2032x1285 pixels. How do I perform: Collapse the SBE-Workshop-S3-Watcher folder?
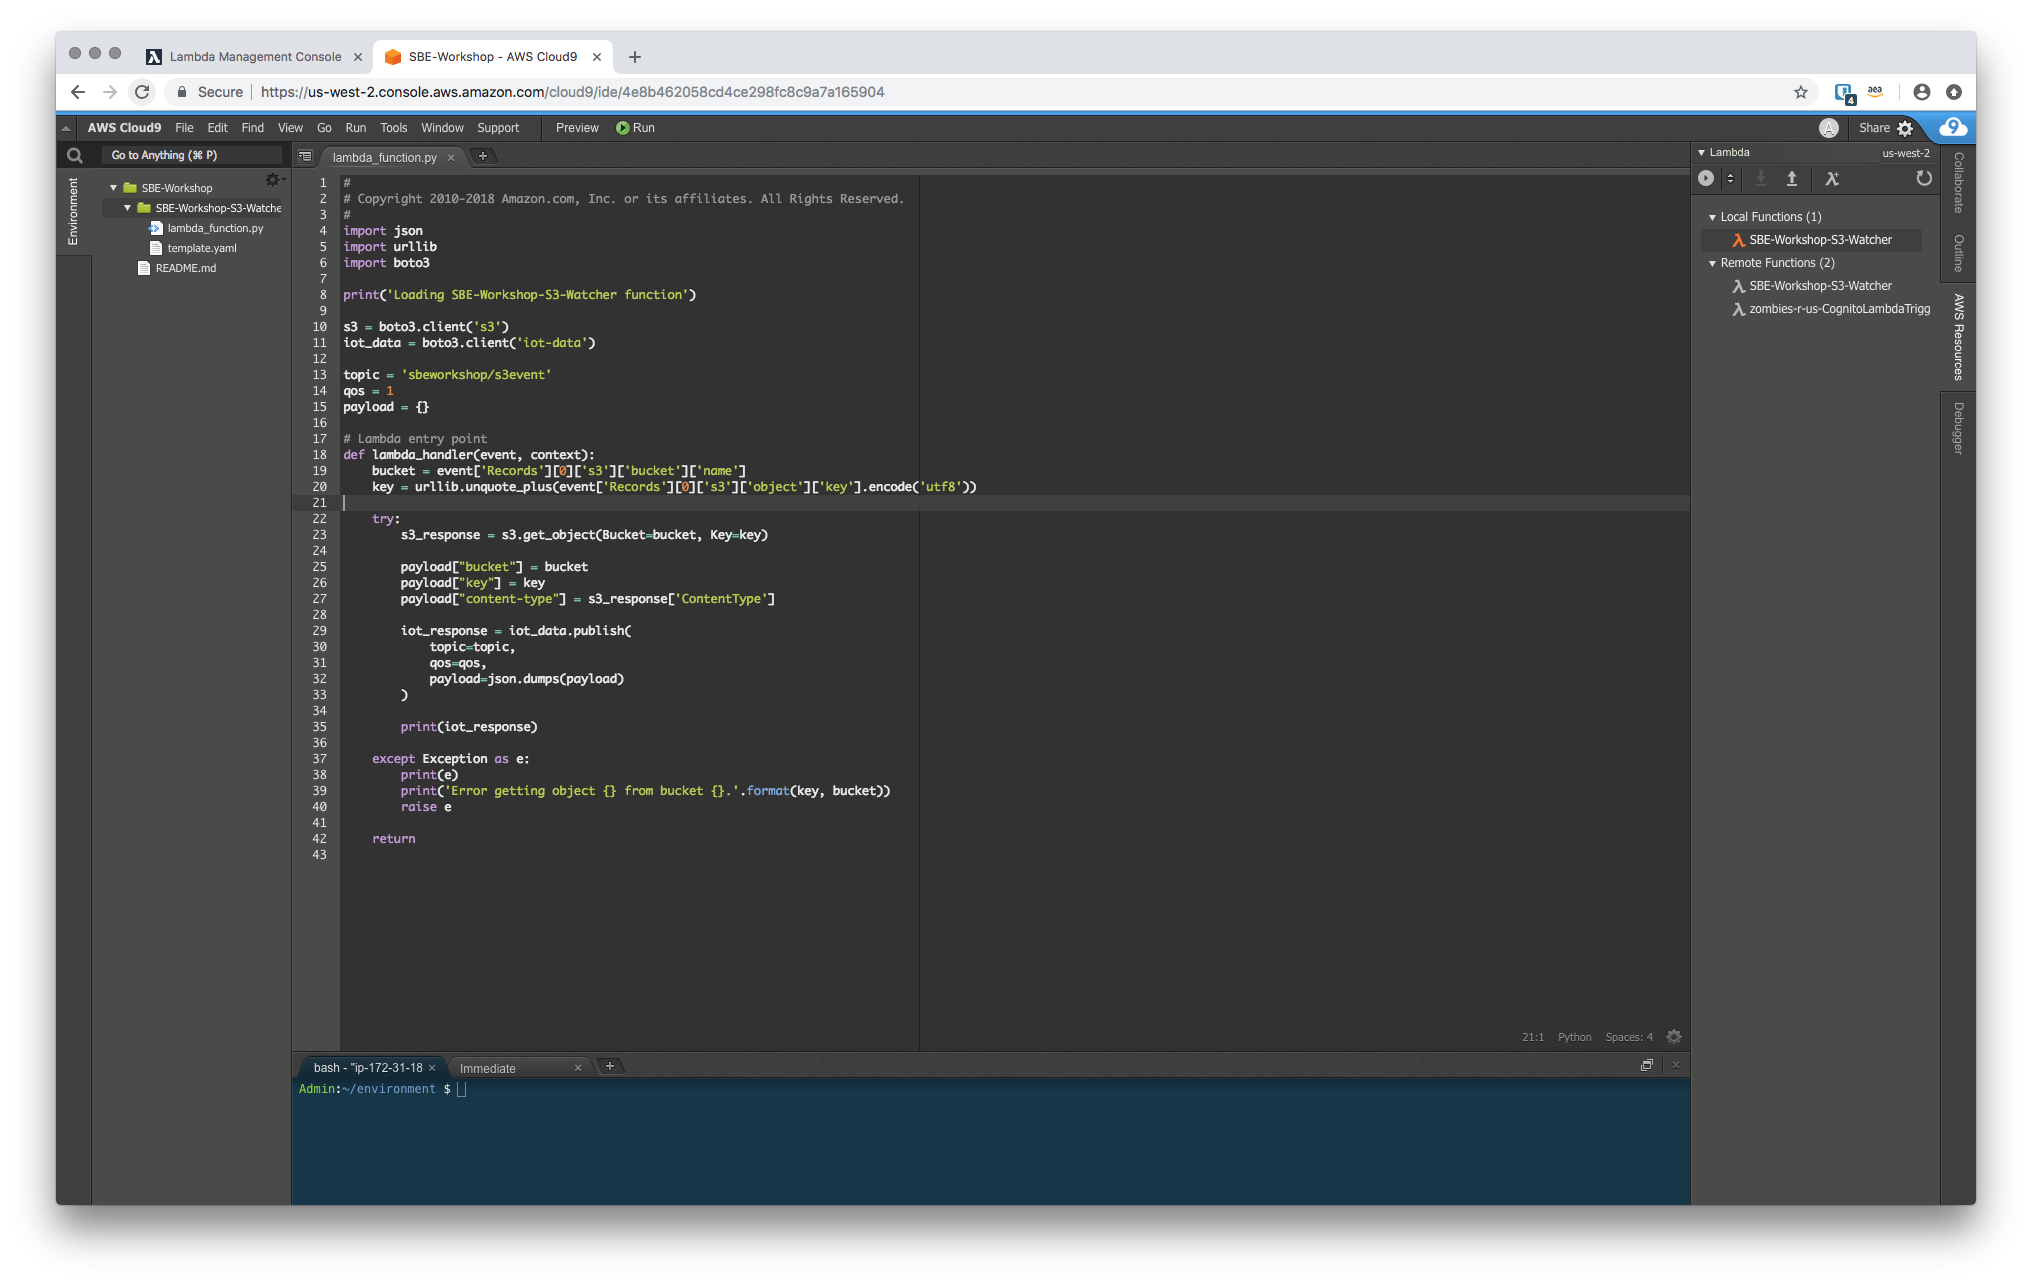(127, 208)
